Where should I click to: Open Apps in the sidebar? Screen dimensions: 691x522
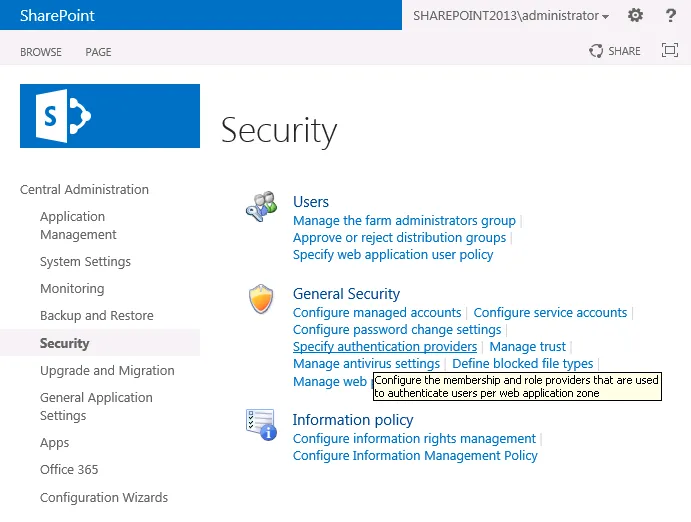tap(55, 443)
